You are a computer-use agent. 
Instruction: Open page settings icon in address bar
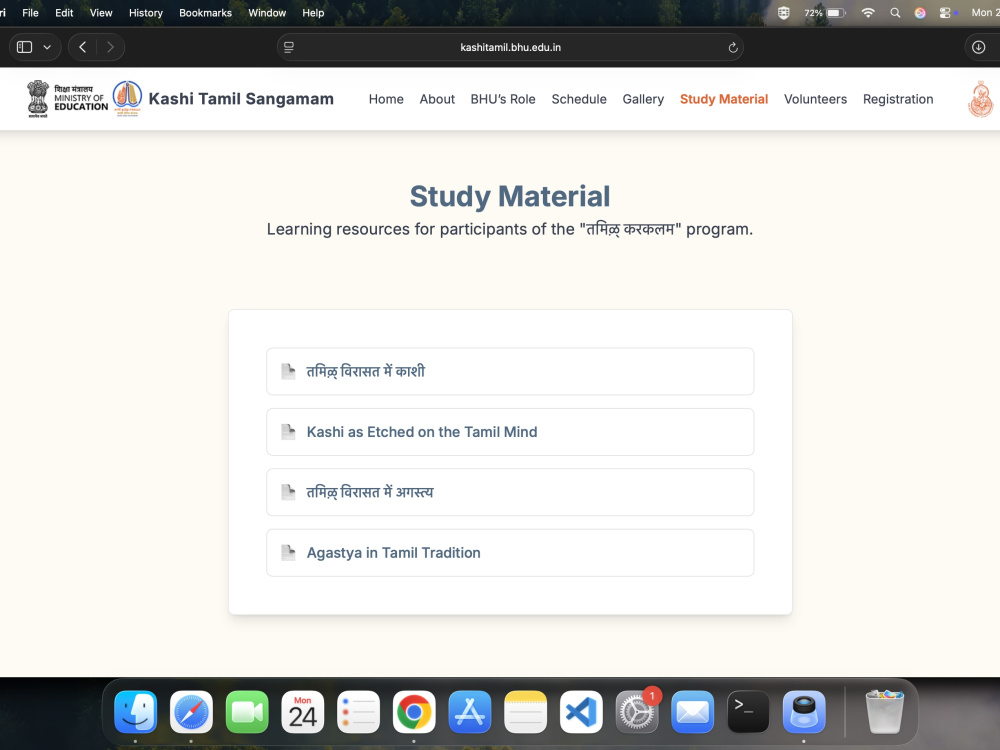289,47
